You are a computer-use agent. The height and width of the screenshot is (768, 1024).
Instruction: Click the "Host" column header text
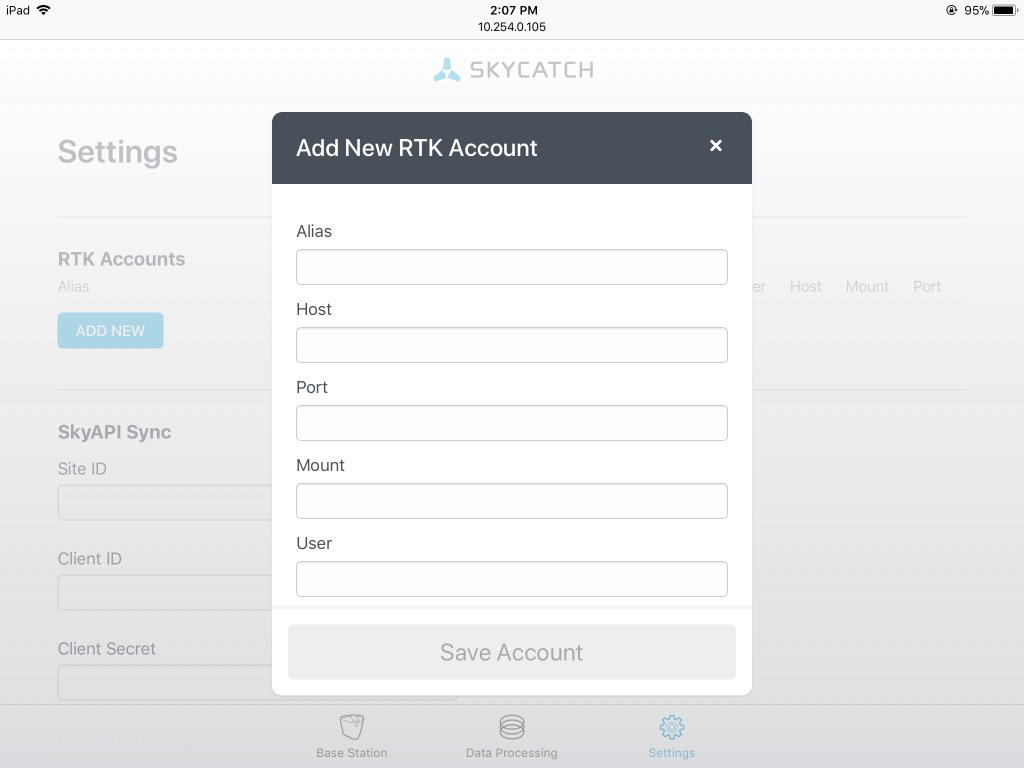805,286
